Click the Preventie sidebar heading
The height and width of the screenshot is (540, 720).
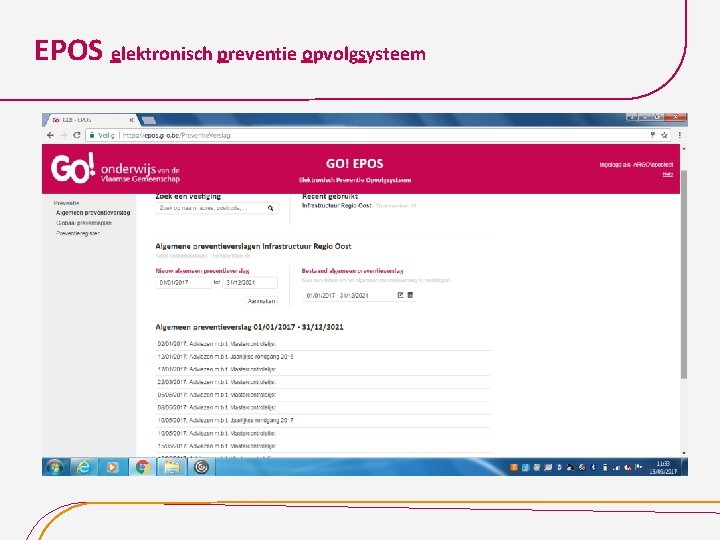pyautogui.click(x=66, y=202)
